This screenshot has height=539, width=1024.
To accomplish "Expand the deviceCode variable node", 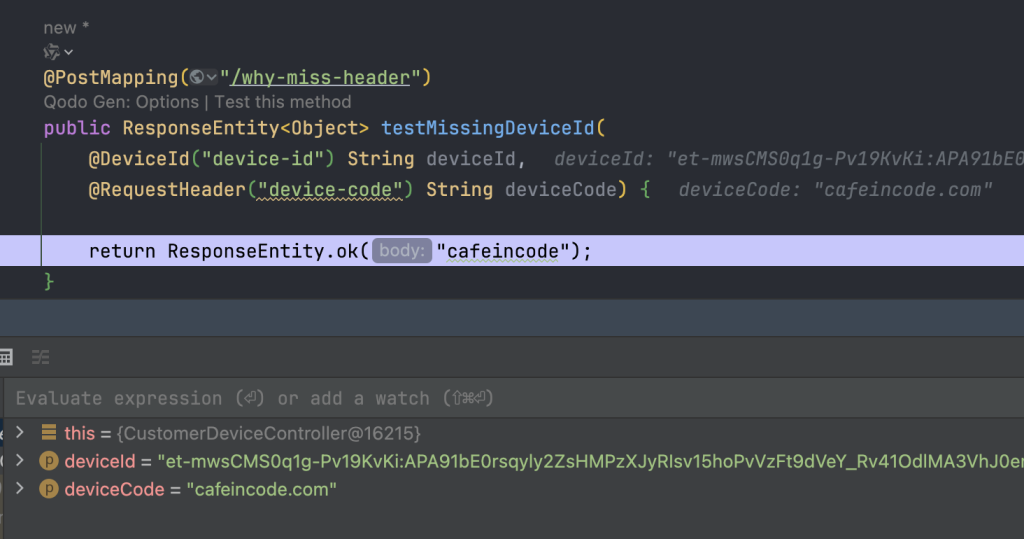I will point(19,489).
